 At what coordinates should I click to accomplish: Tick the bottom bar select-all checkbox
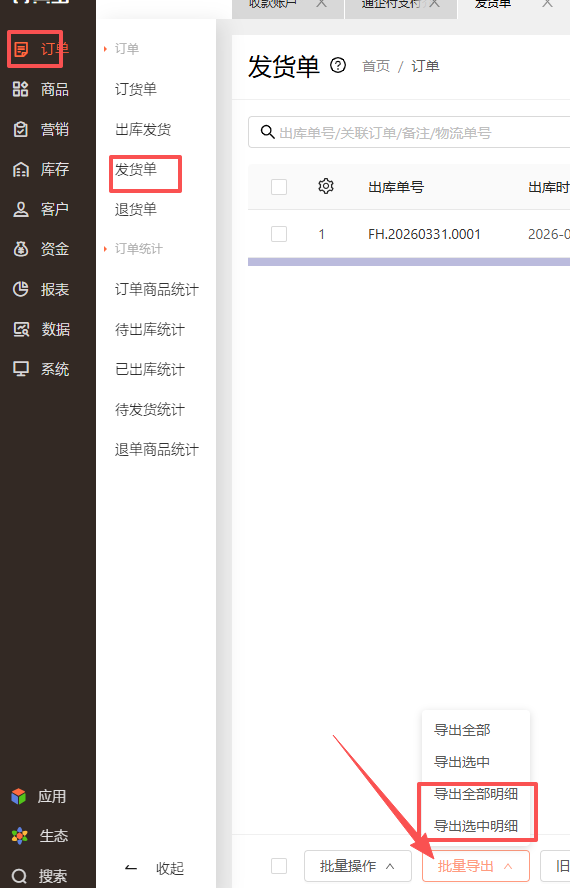pos(279,866)
